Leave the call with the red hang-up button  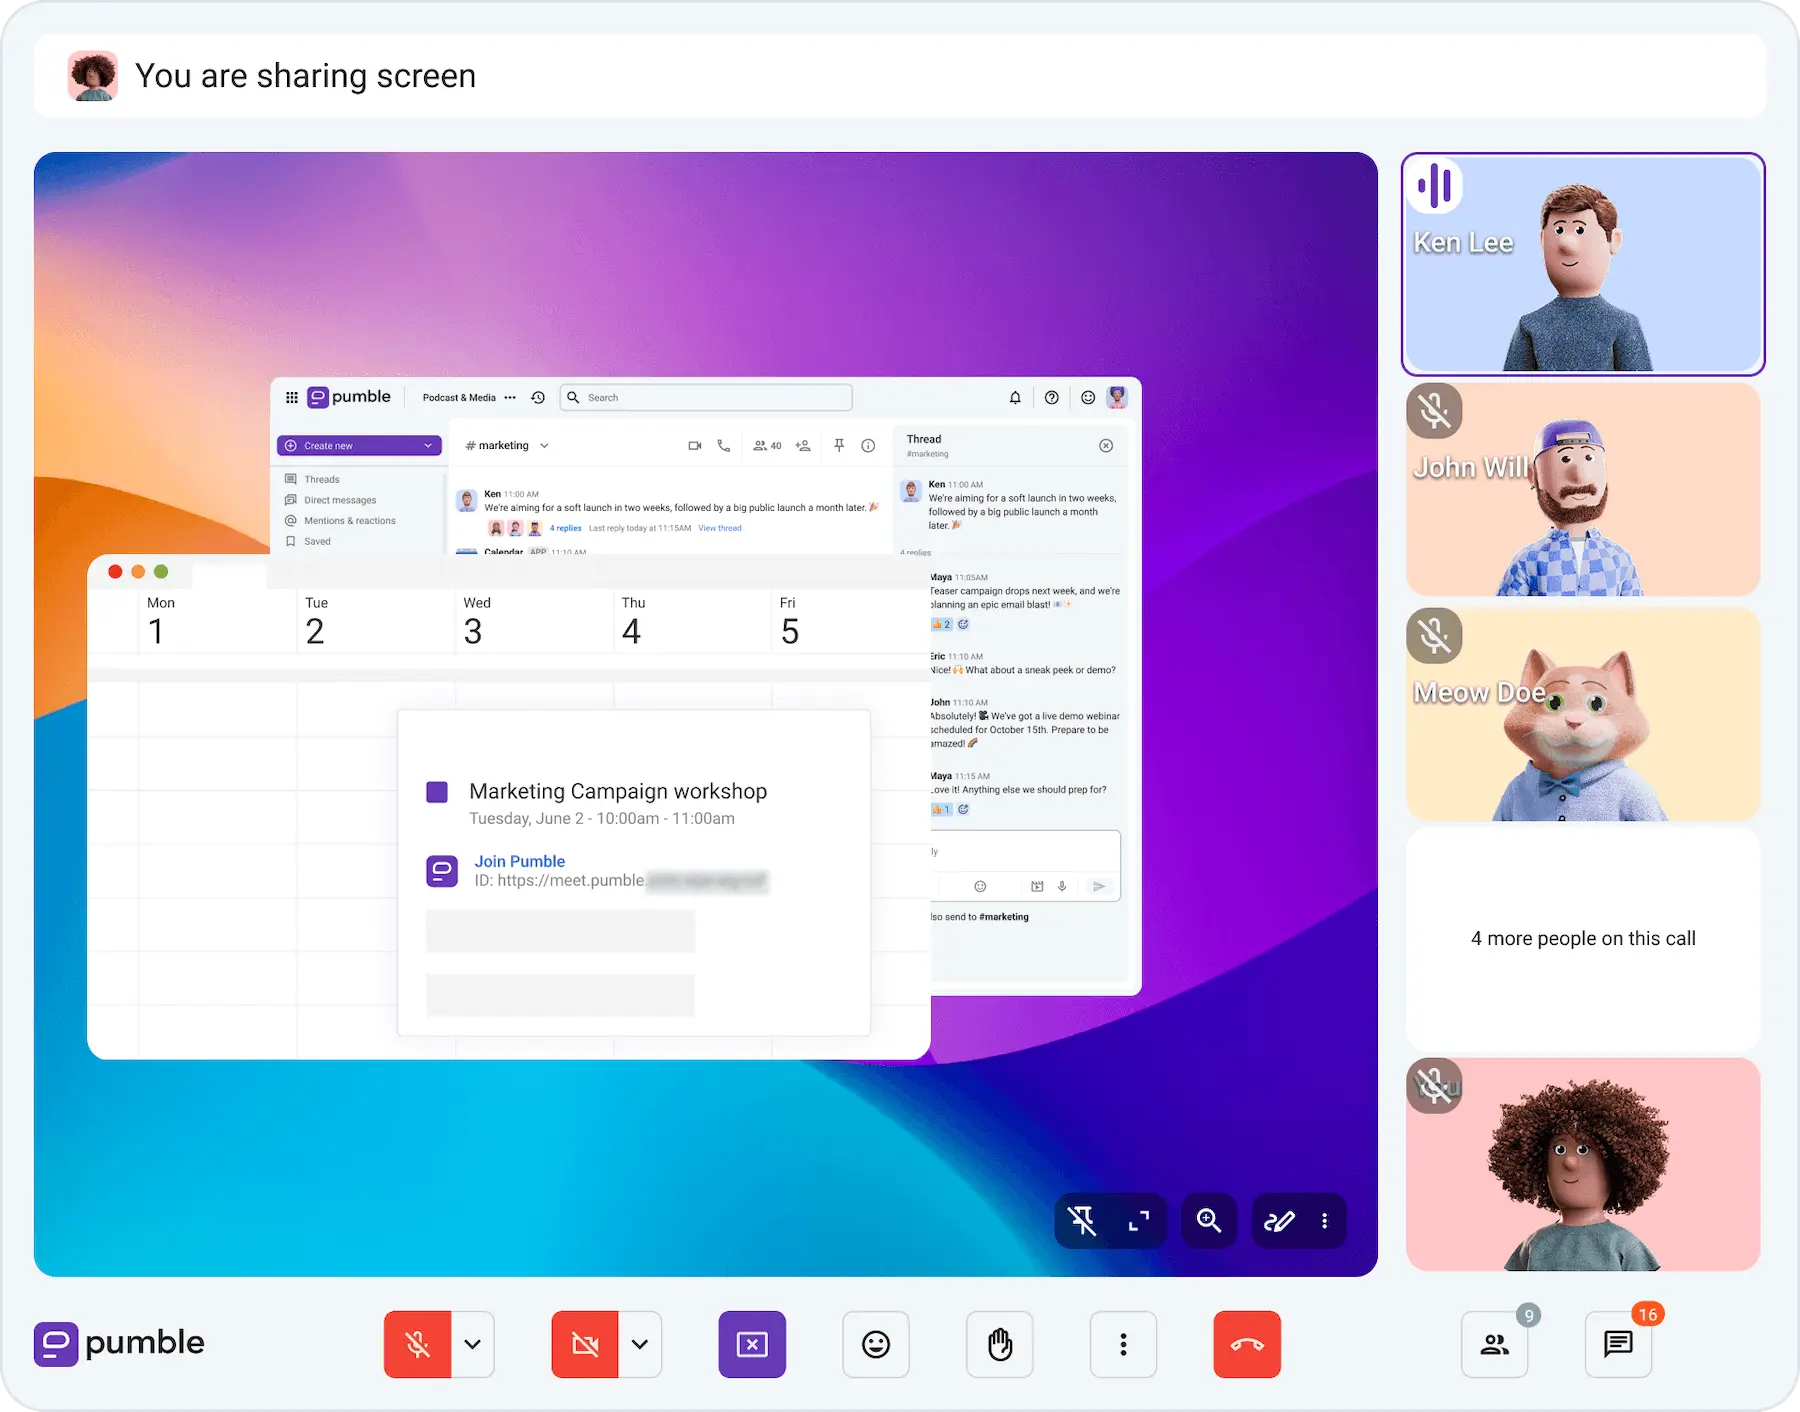pos(1247,1344)
